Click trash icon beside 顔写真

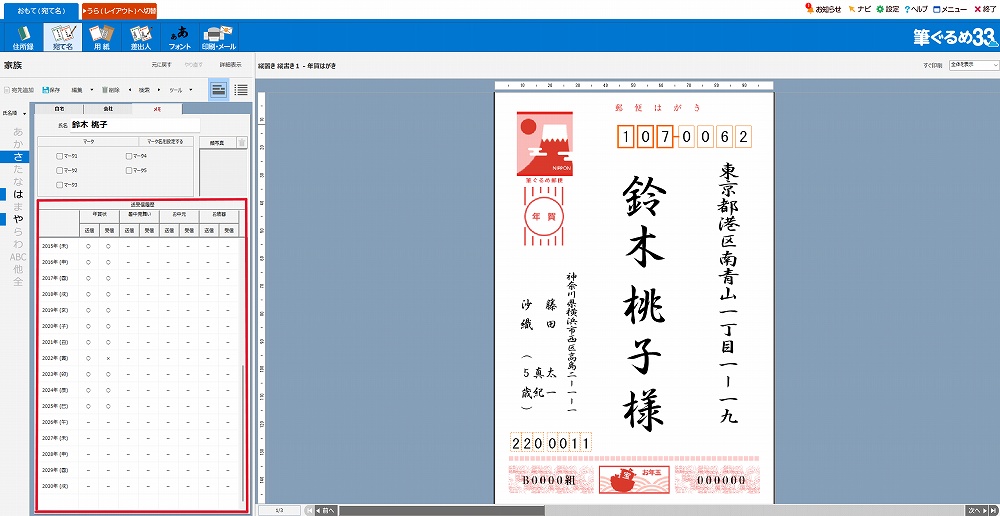coord(242,143)
